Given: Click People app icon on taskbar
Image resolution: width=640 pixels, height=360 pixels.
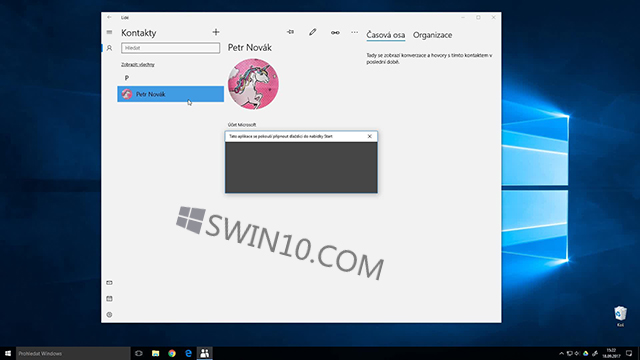Looking at the screenshot, I should coord(204,353).
